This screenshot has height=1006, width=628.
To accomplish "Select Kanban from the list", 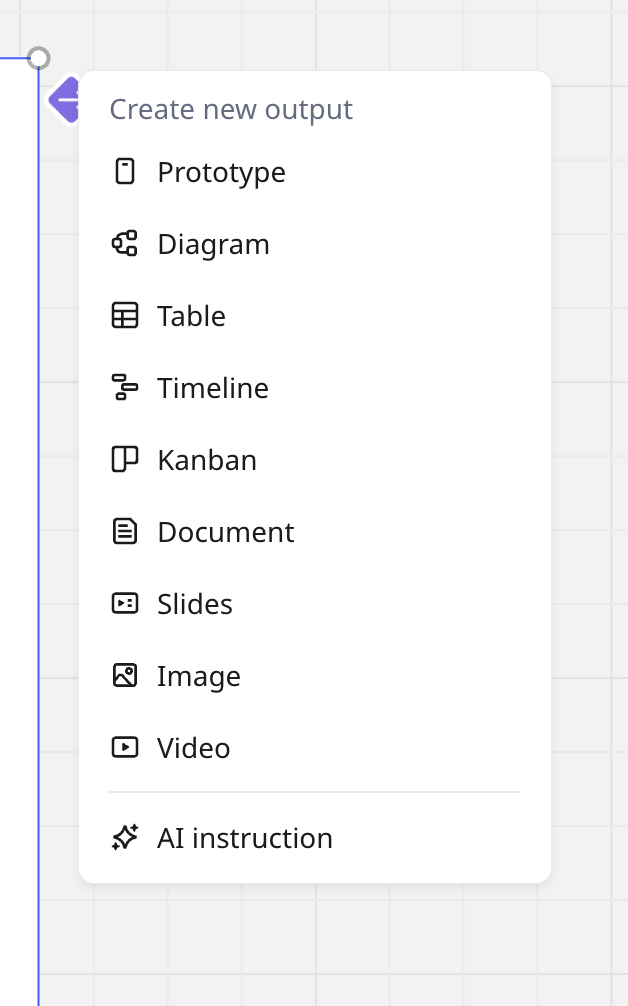I will click(207, 460).
